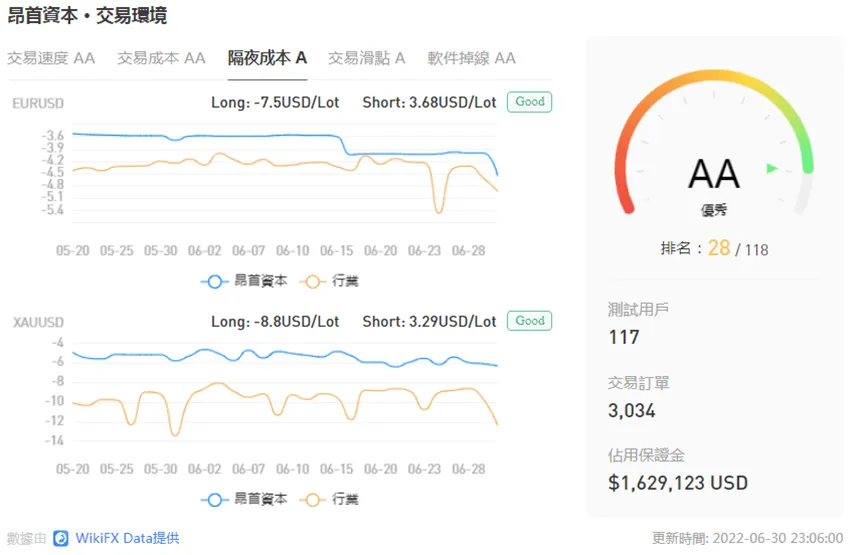Click XAUUSD Short: 3.29USD/Lot value
Viewport: 864px width, 555px height.
[429, 322]
